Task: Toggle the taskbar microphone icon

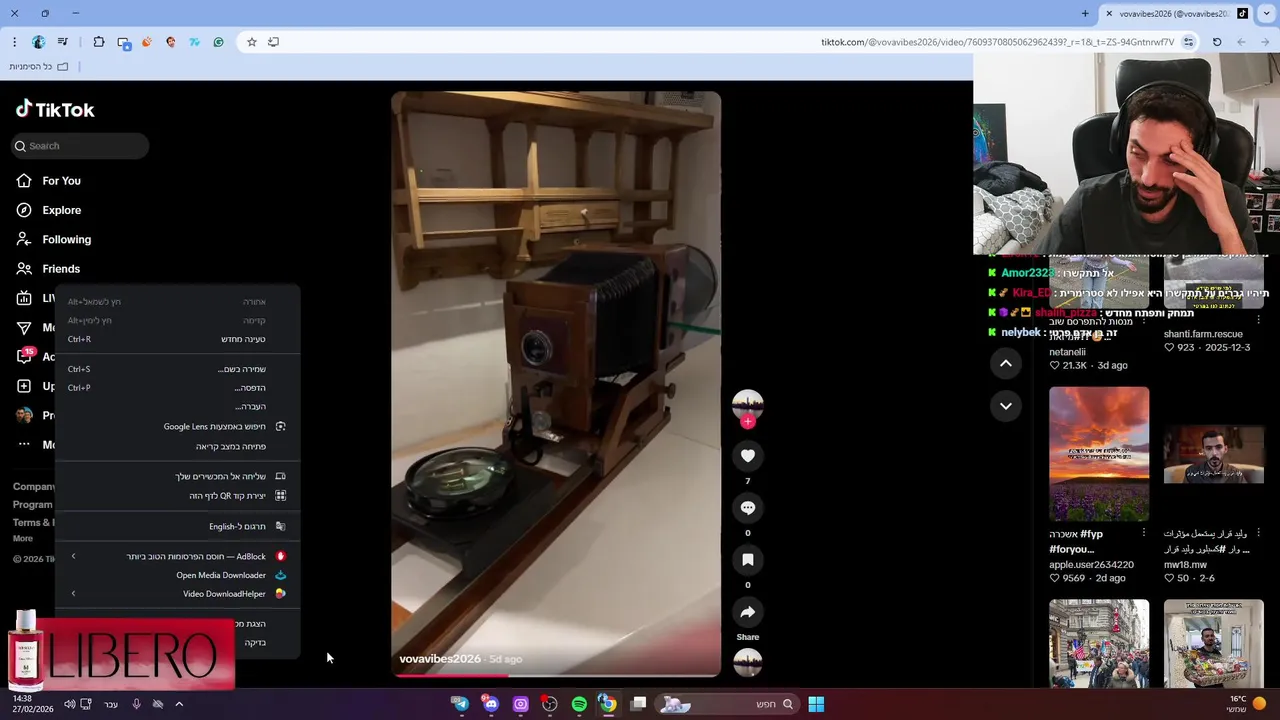Action: click(136, 704)
